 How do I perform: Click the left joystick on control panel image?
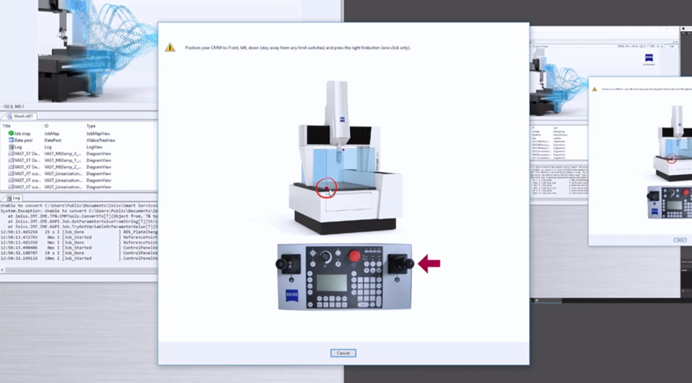pos(288,264)
